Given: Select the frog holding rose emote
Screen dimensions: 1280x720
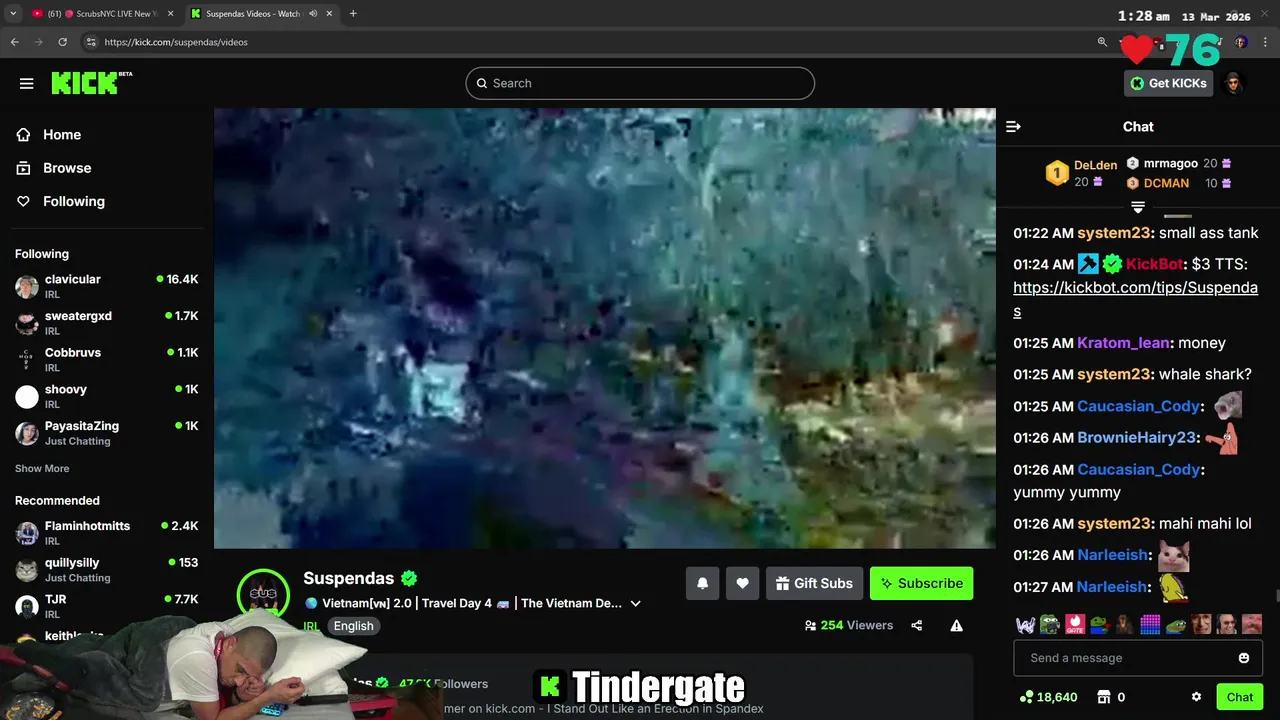Looking at the screenshot, I should pos(1100,624).
